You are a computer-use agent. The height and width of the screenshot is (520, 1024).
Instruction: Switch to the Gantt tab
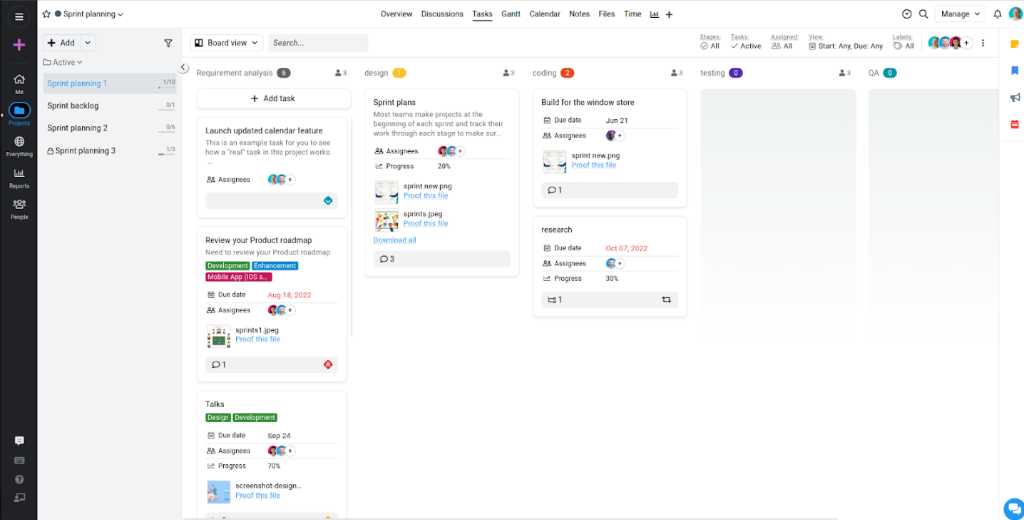(x=511, y=14)
